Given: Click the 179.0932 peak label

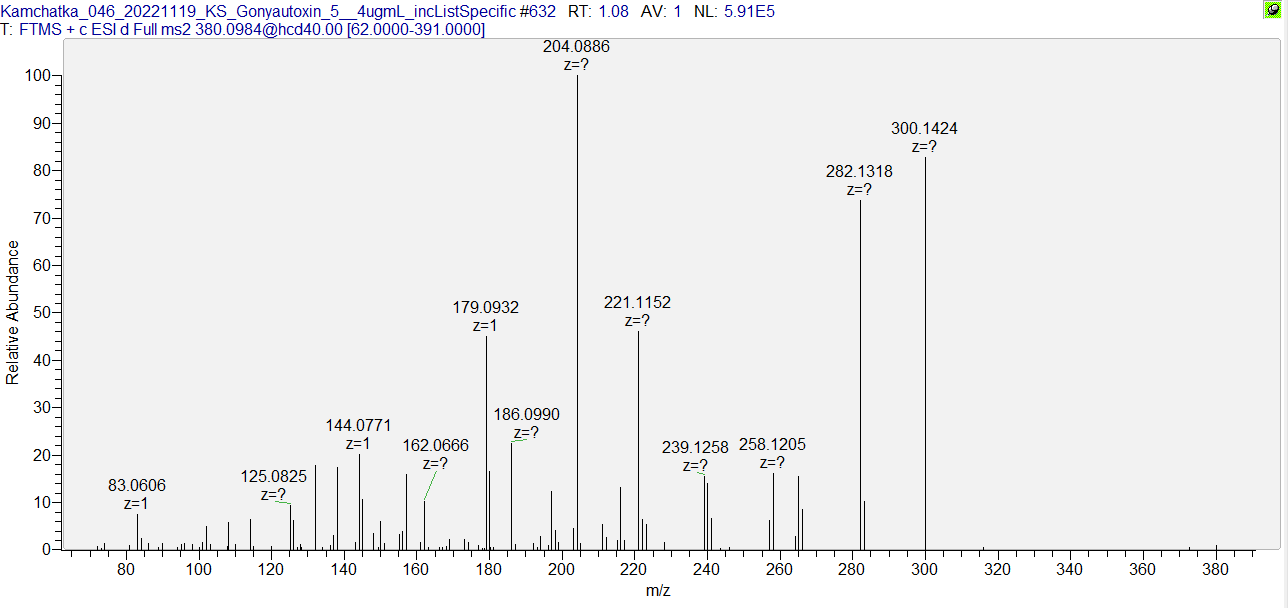Looking at the screenshot, I should [x=486, y=307].
